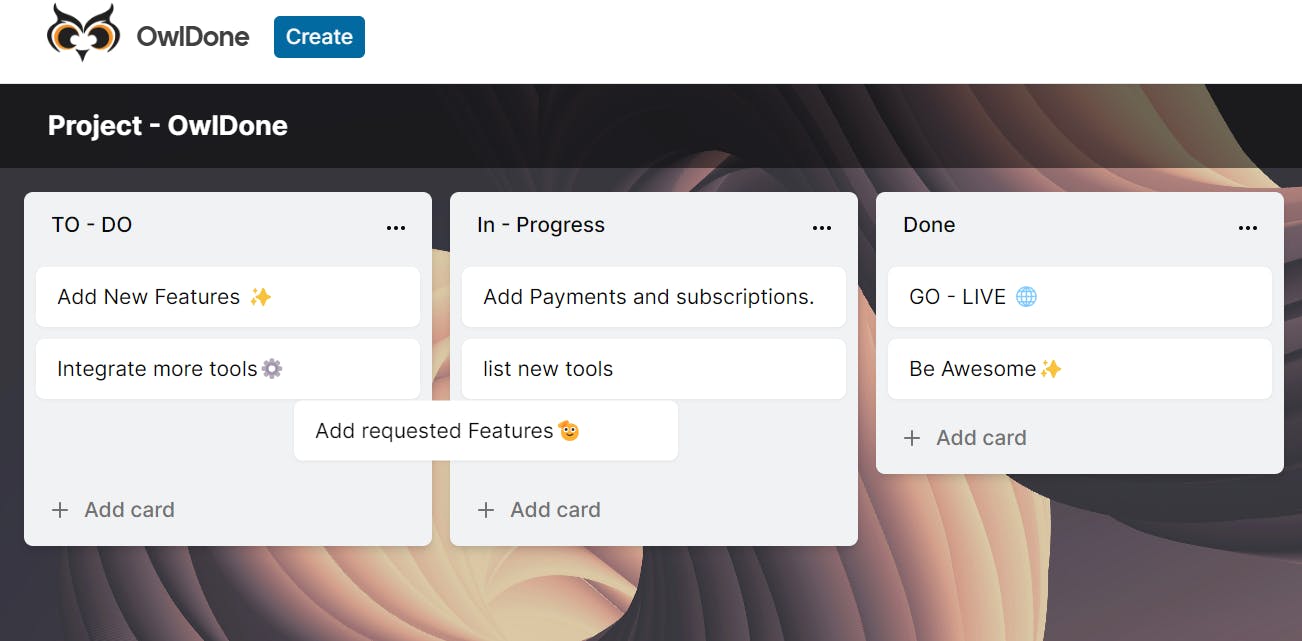Screen dimensions: 1302x641
Task: Click the In - Progress list title
Action: (541, 225)
